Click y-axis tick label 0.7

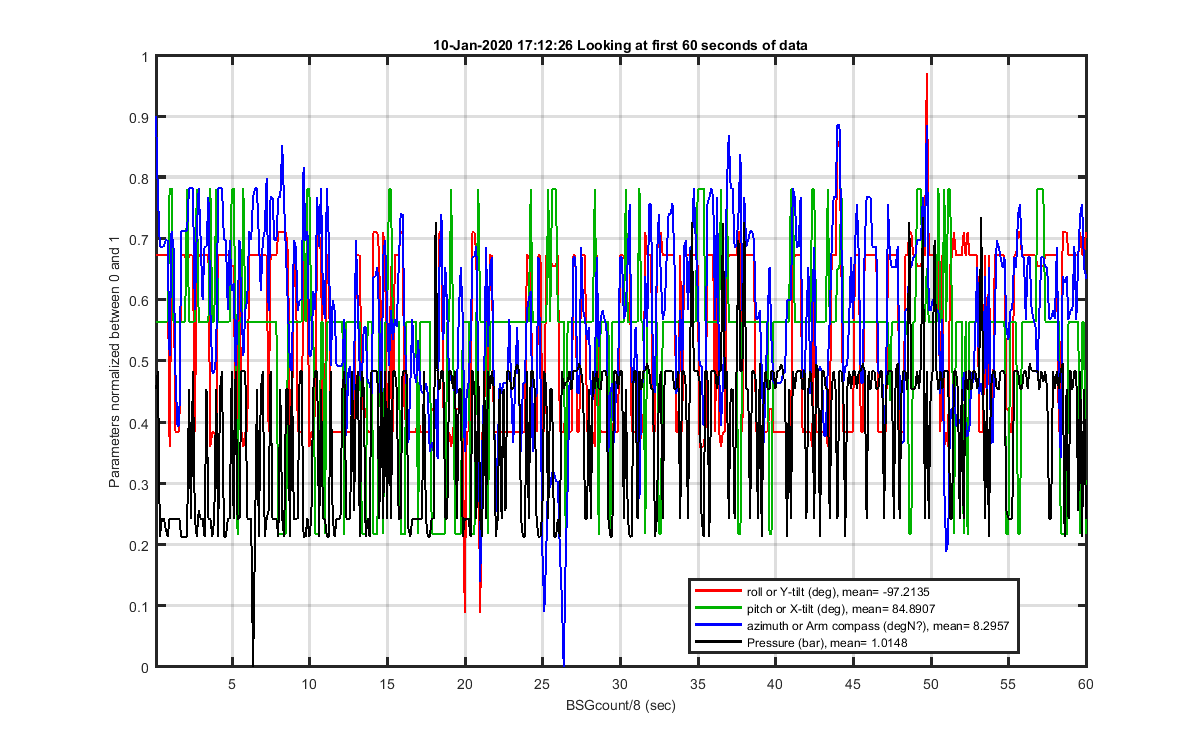pyautogui.click(x=139, y=240)
